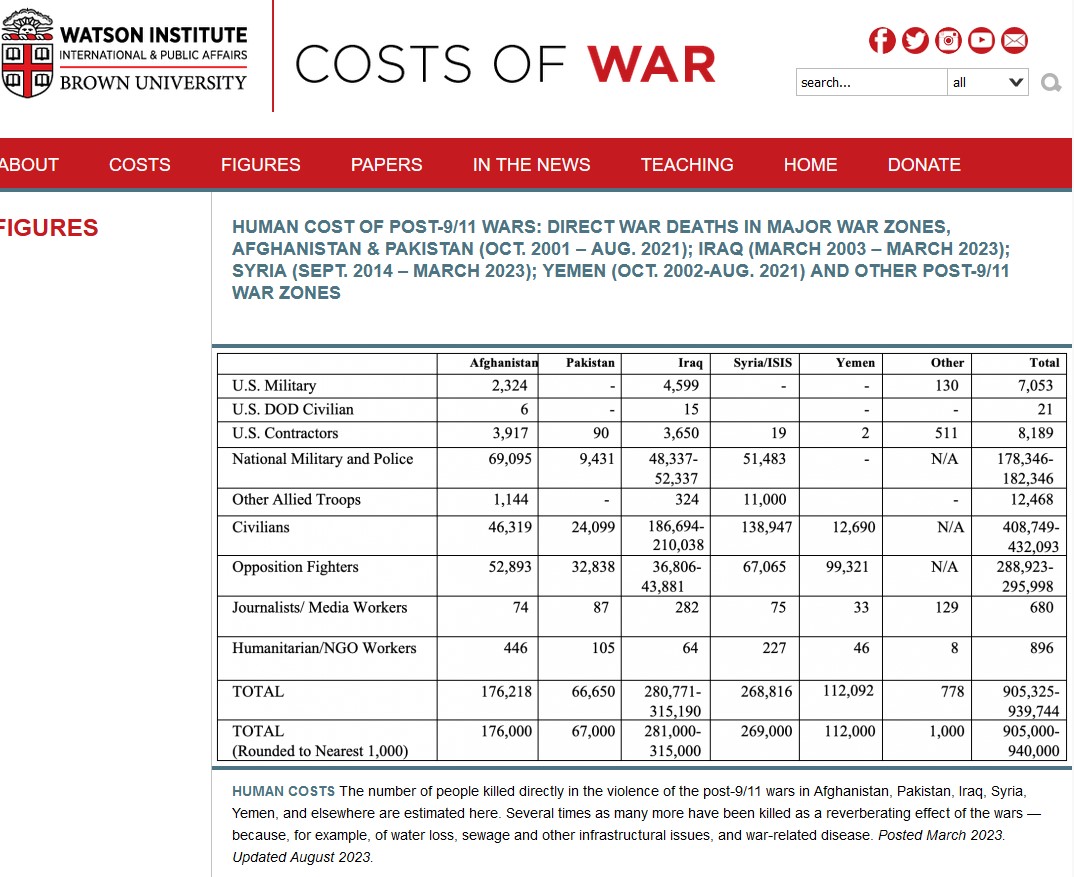Open the TEACHING menu item

[x=687, y=164]
